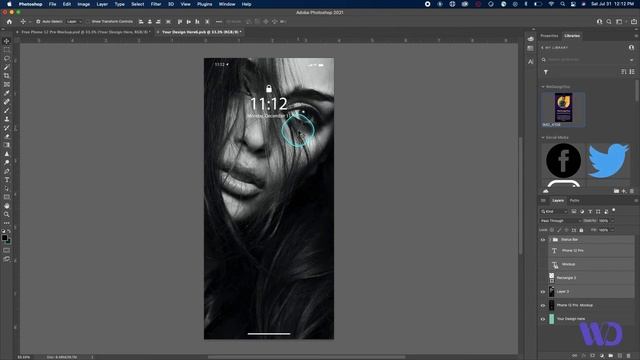The width and height of the screenshot is (640, 360).
Task: Go back from My Library with chevron
Action: (542, 48)
